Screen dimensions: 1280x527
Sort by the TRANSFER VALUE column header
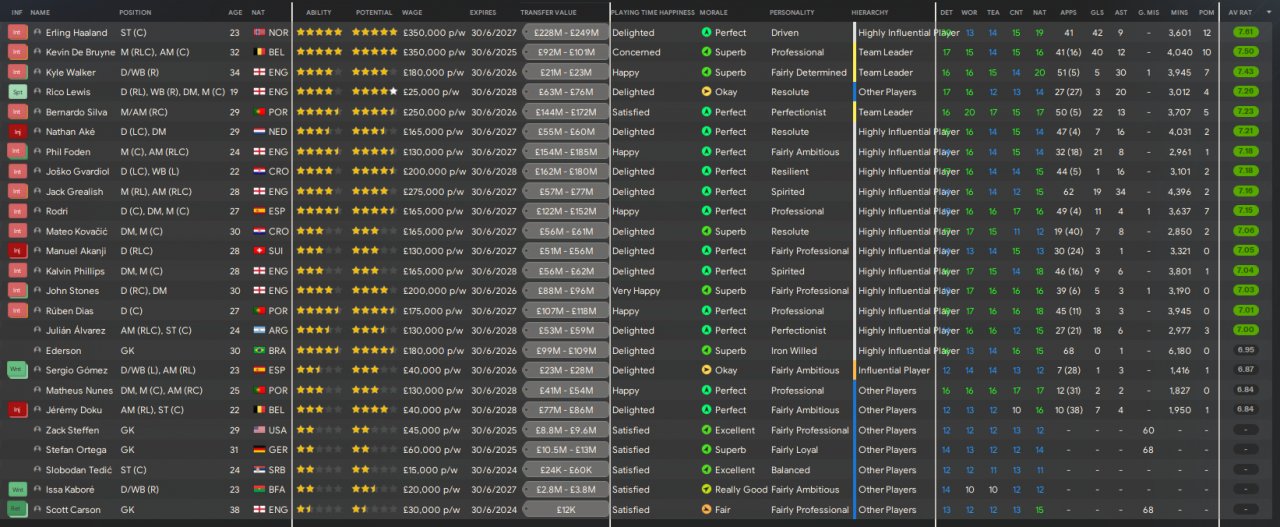pyautogui.click(x=549, y=12)
